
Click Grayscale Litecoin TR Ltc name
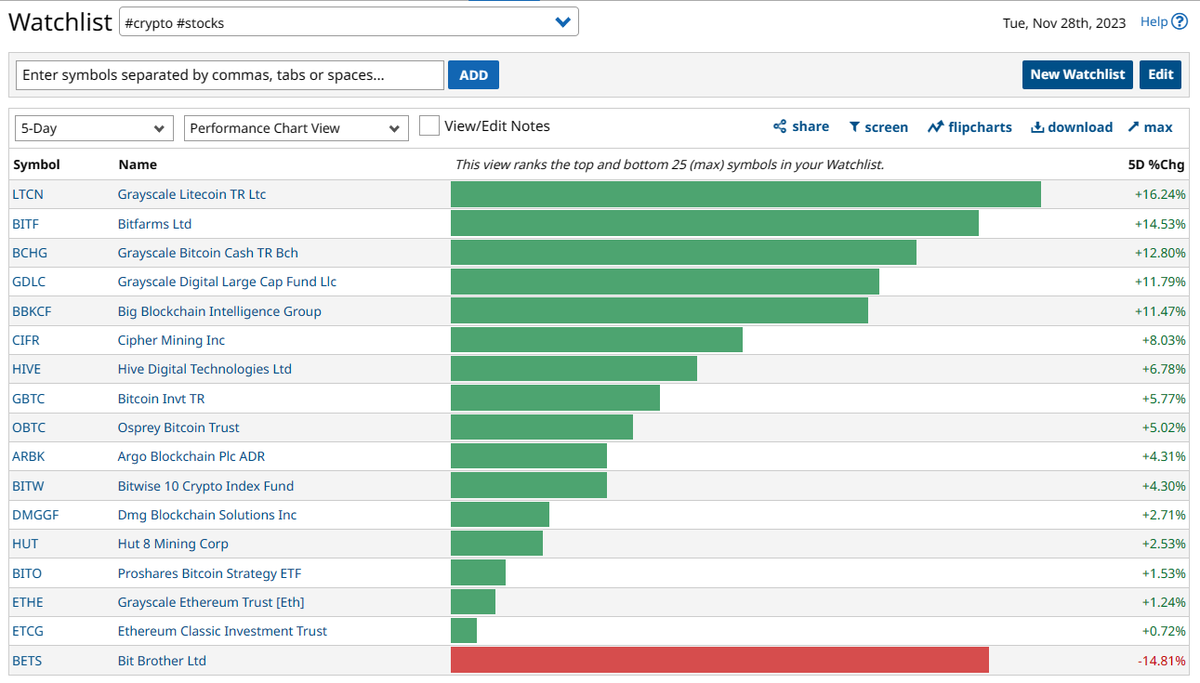[192, 194]
